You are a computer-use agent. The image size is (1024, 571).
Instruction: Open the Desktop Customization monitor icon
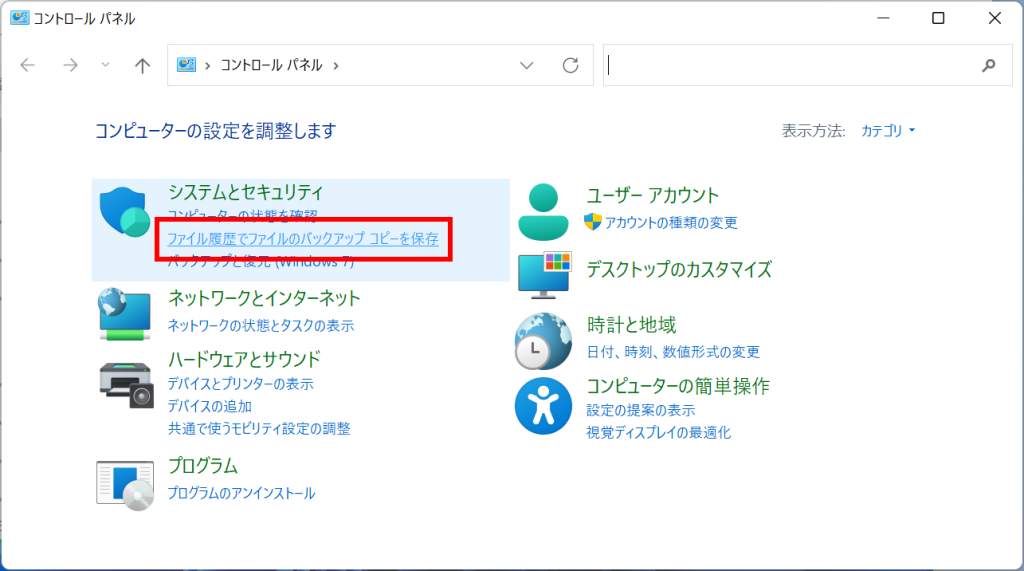[544, 275]
